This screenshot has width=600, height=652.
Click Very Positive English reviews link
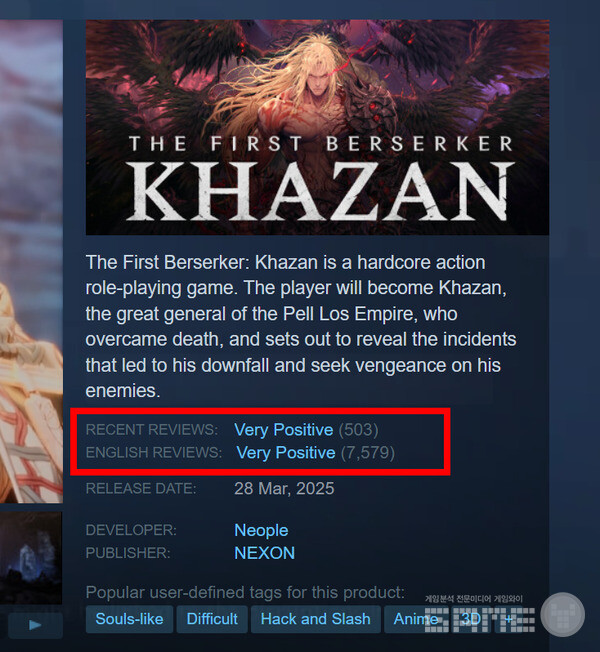click(286, 452)
